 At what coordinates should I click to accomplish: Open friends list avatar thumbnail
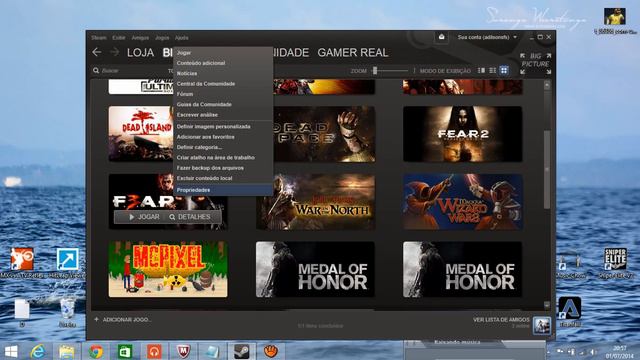(x=542, y=325)
